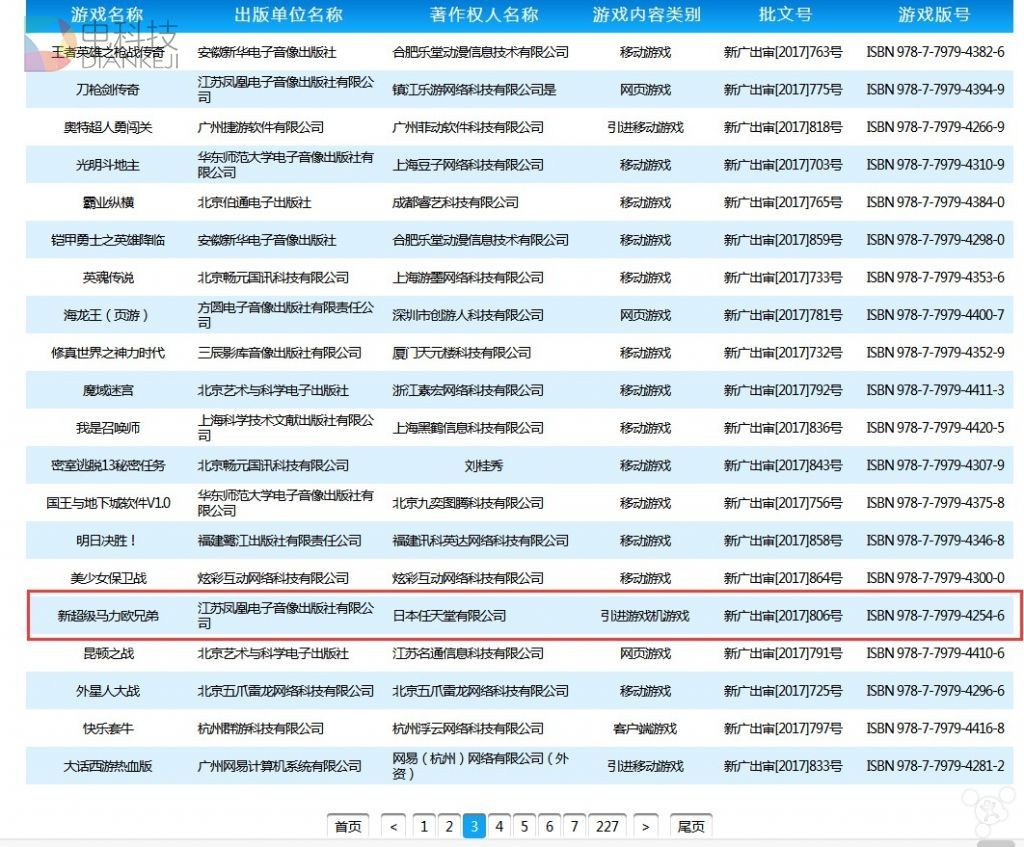Screen dimensions: 1024x847
Task: Click the previous page arrow
Action: (394, 826)
